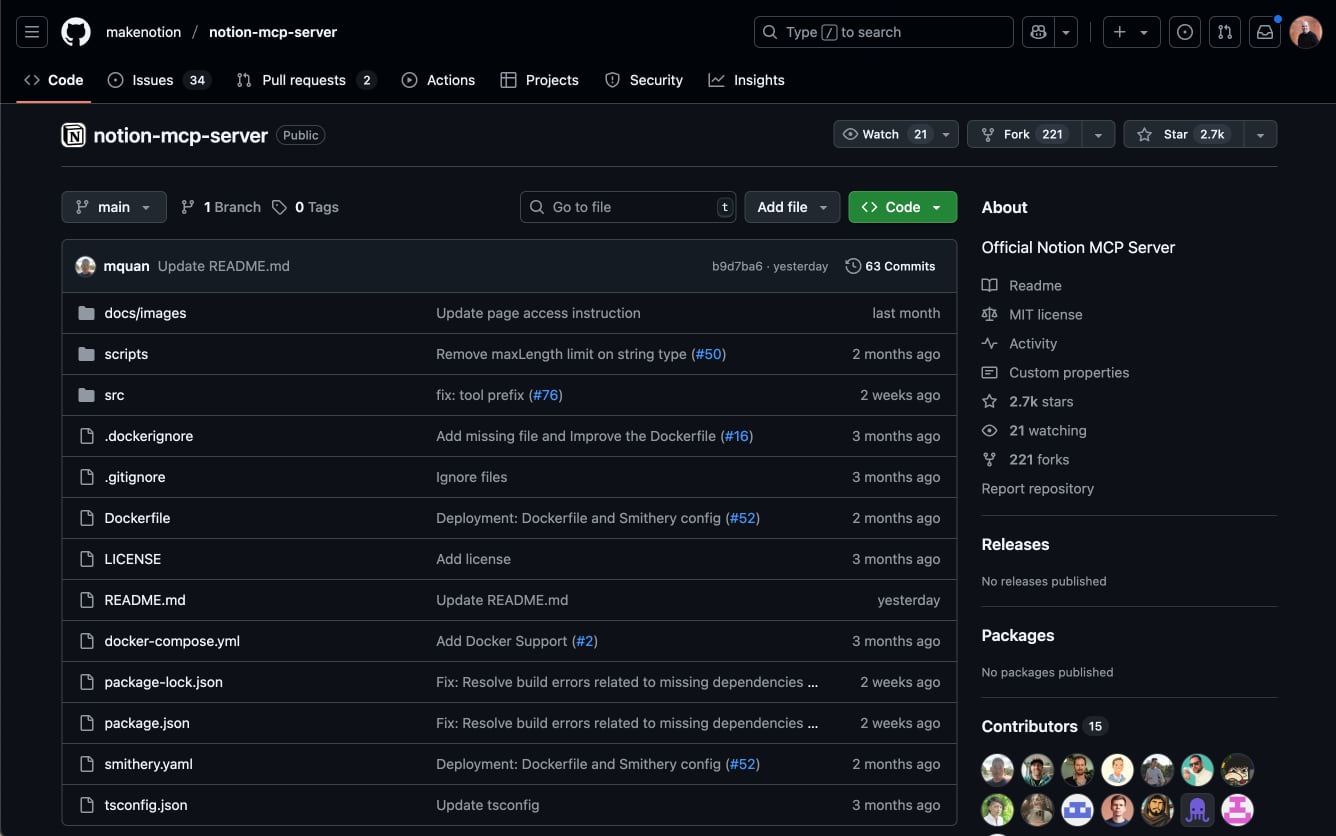The image size is (1336, 836).
Task: Open commit hash b9d7ba6 link
Action: point(737,266)
